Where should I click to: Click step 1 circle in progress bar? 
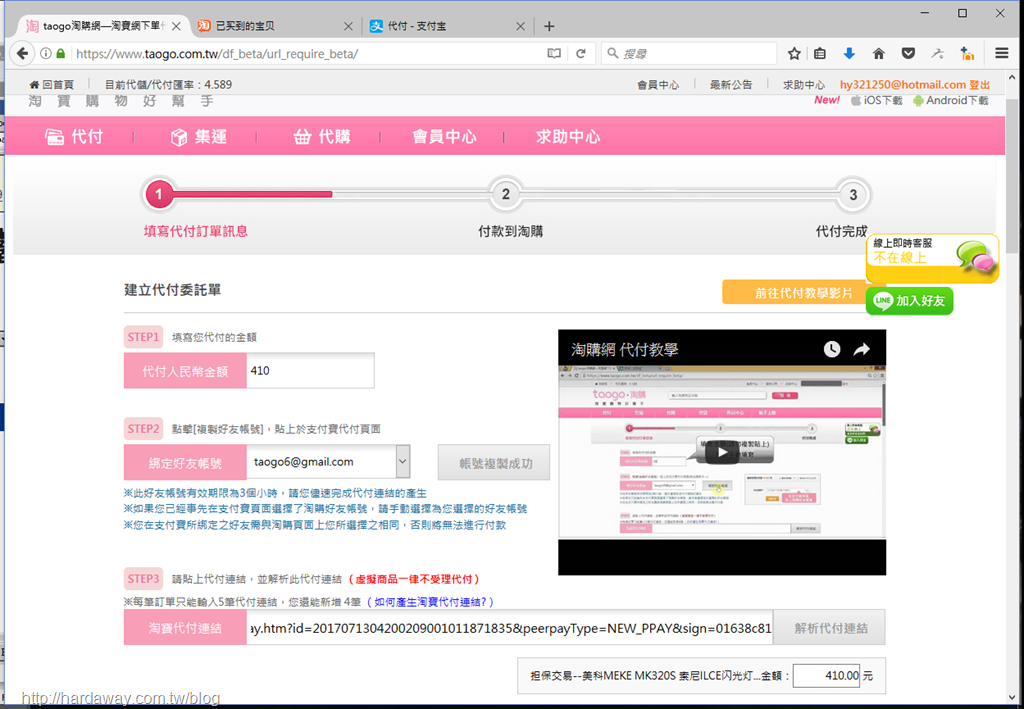coord(159,194)
